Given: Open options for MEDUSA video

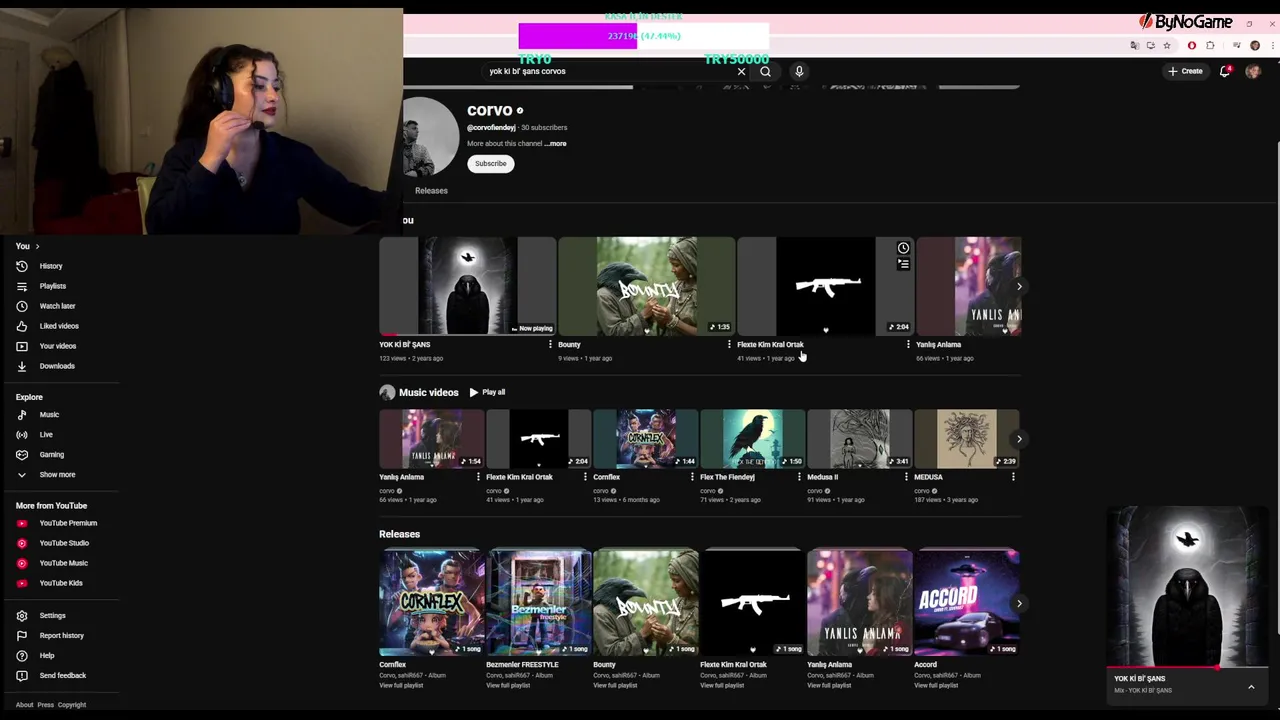Looking at the screenshot, I should 1013,477.
